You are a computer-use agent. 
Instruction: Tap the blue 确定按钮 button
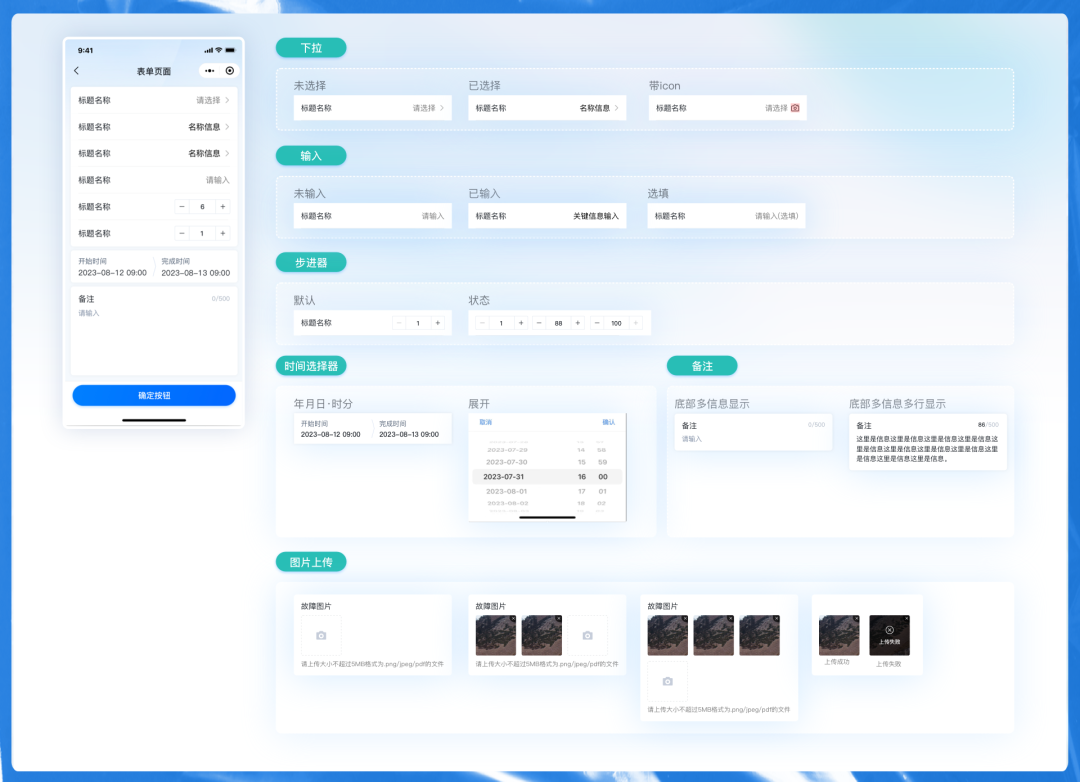[154, 395]
